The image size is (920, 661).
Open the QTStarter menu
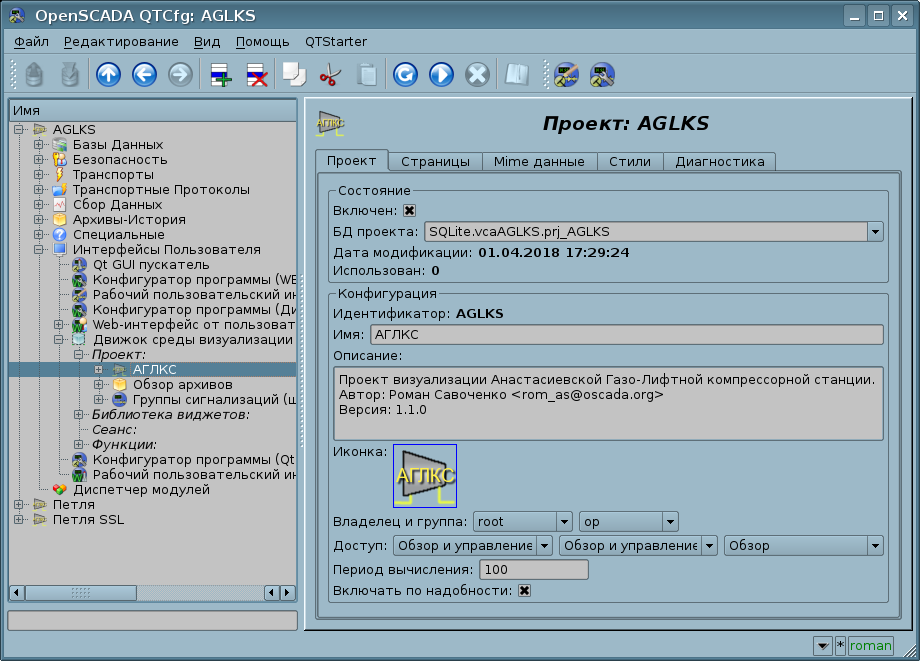pos(336,42)
